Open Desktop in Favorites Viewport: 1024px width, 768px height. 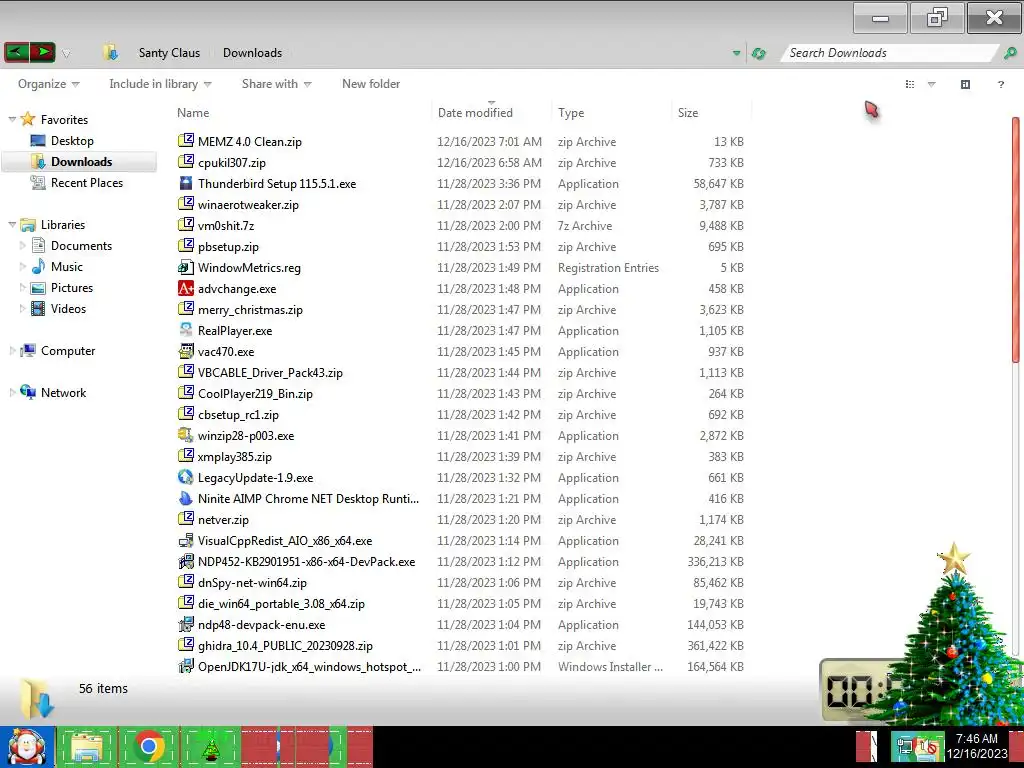[x=72, y=140]
